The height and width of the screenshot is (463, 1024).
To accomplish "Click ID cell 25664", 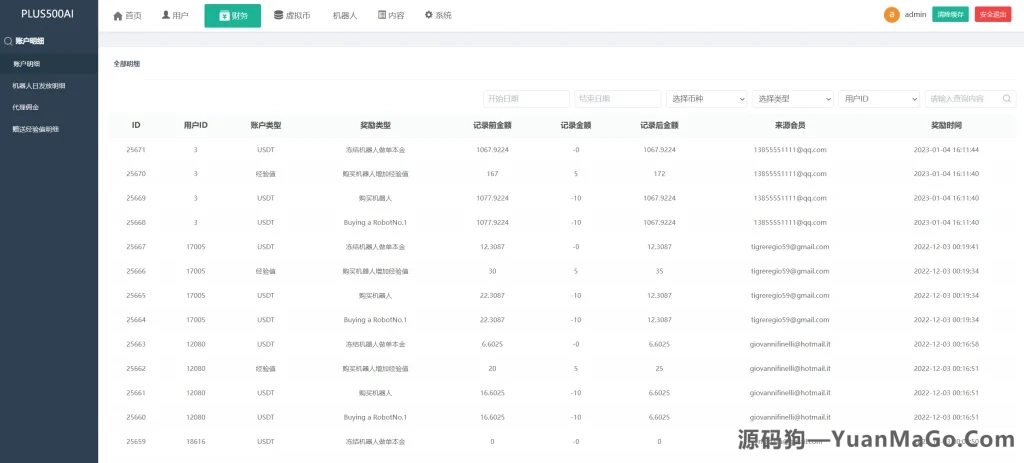I will [136, 320].
